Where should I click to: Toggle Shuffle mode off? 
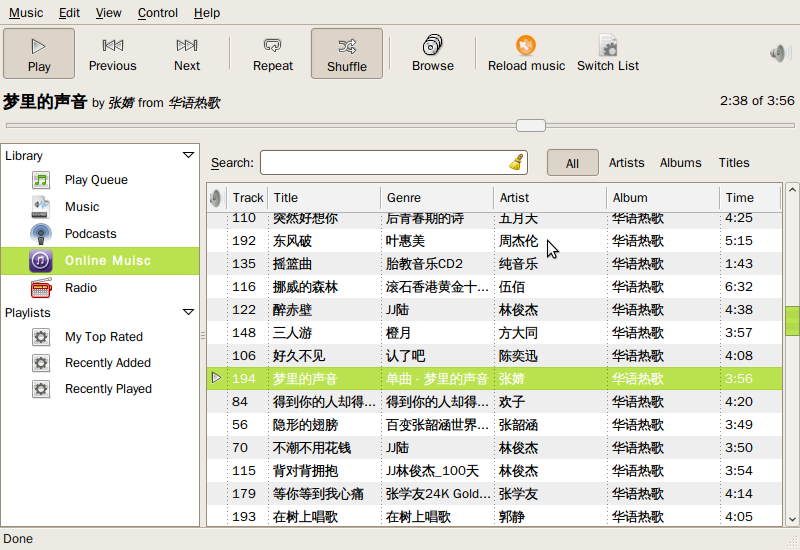[x=347, y=54]
